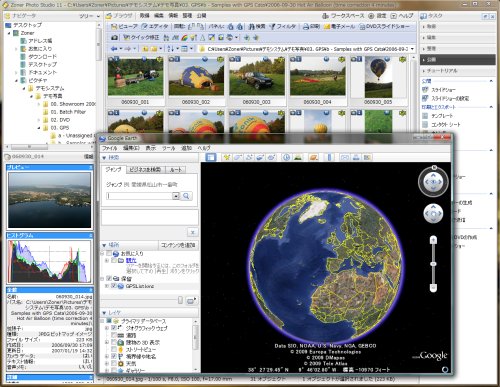Open the 取得 menu in Zoner
500x387 pixels.
click(144, 16)
